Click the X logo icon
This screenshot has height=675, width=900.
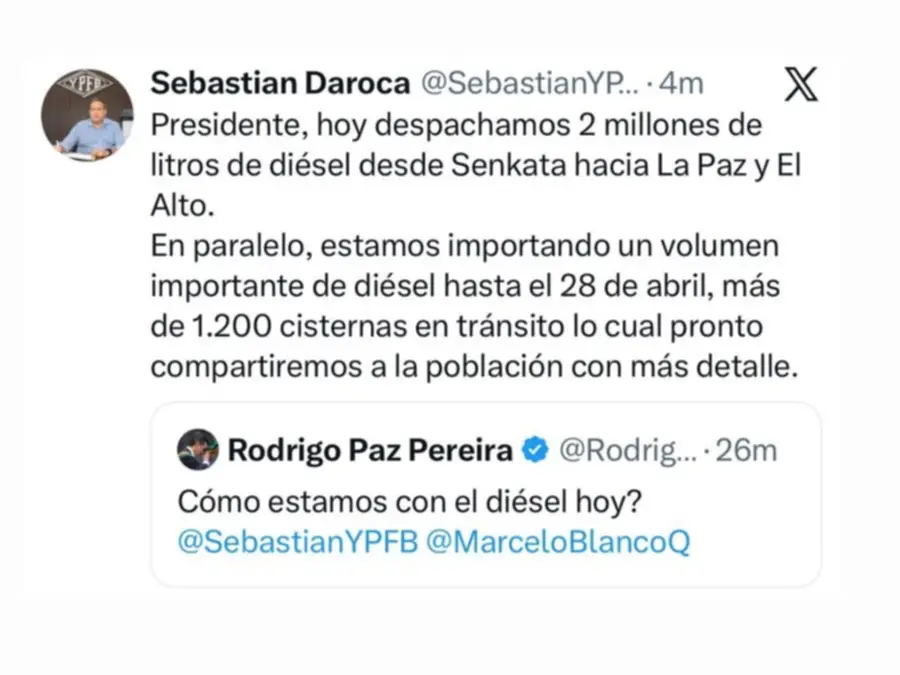(800, 84)
